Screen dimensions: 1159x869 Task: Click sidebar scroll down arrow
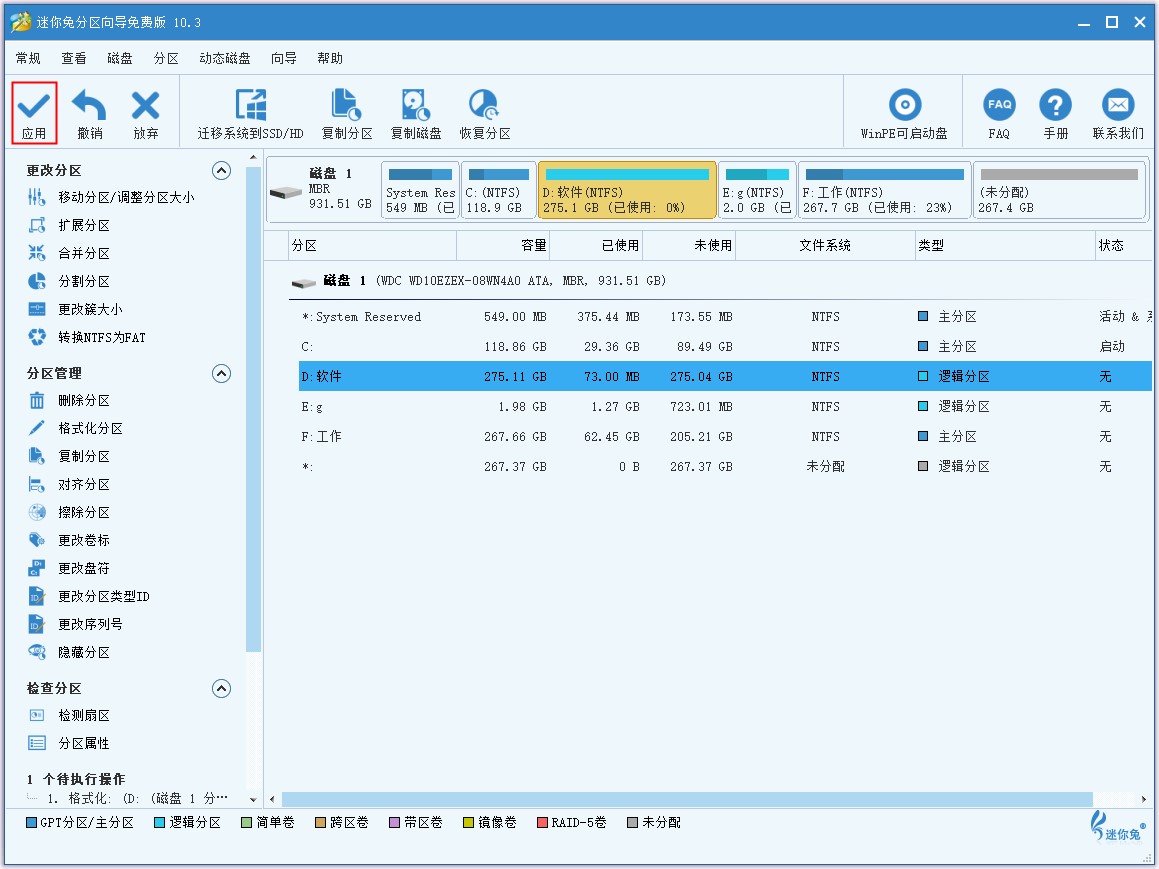coord(254,800)
